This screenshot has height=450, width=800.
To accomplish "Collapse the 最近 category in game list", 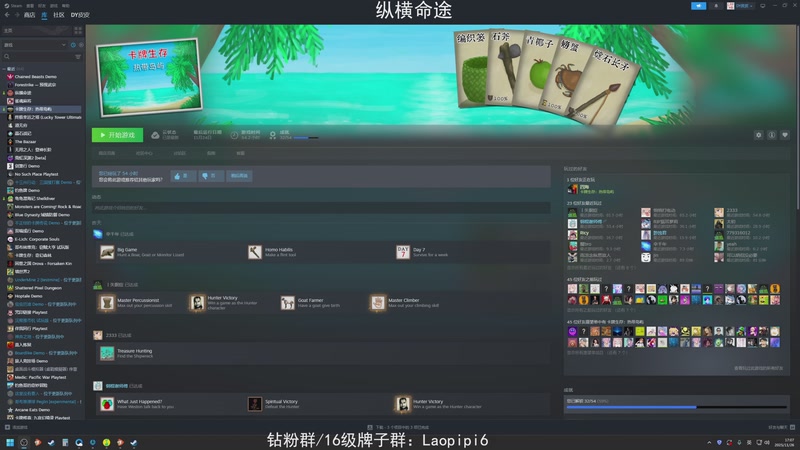I will (5, 68).
